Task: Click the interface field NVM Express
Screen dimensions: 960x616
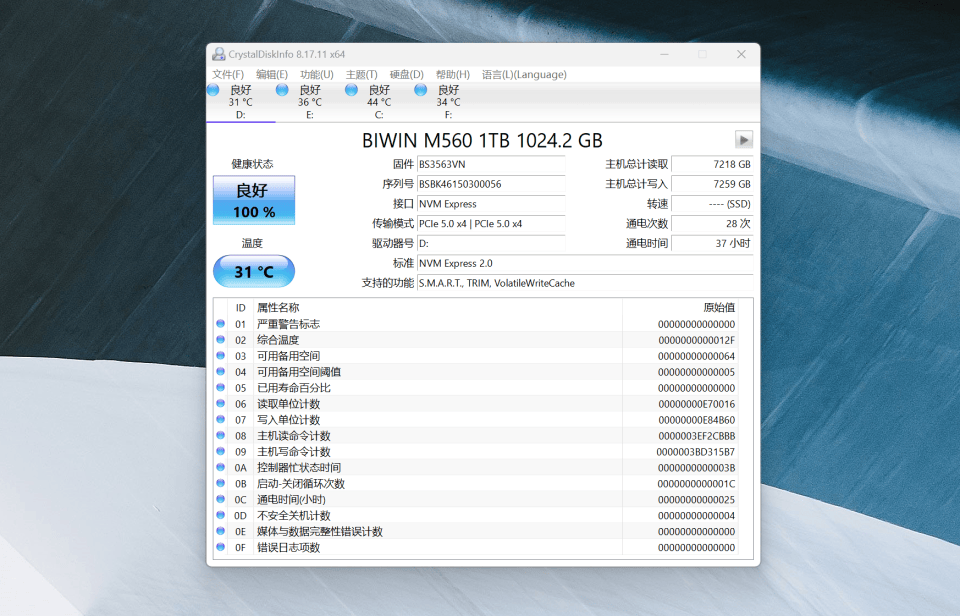Action: [491, 204]
